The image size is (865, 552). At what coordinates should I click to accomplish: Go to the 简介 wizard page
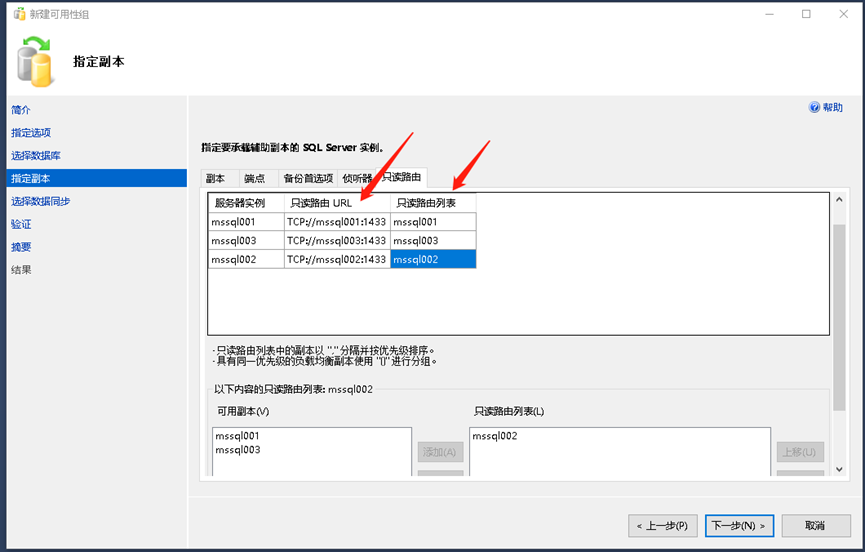(21, 110)
